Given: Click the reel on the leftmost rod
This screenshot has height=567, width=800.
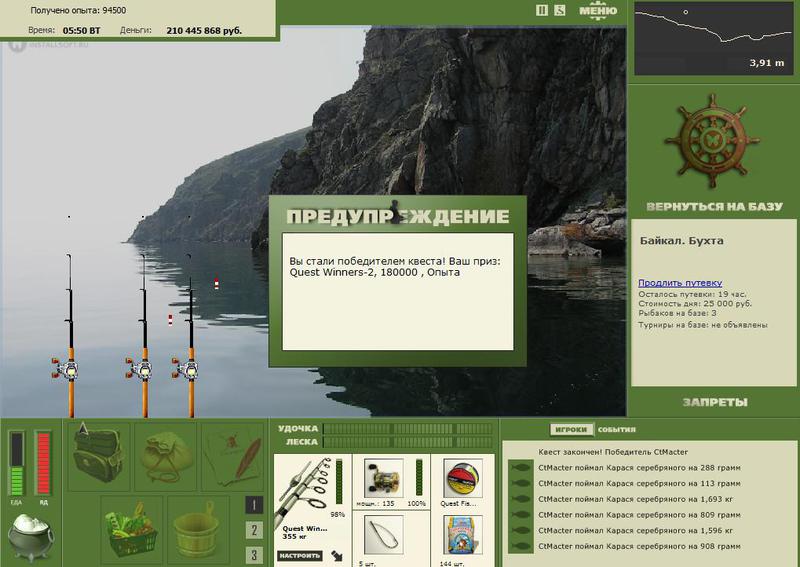Looking at the screenshot, I should click(x=65, y=368).
